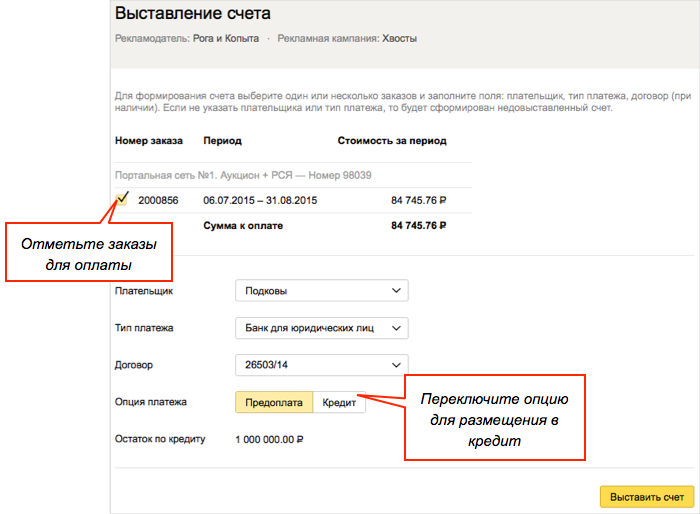
Task: Click the Период column header
Action: pos(222,141)
